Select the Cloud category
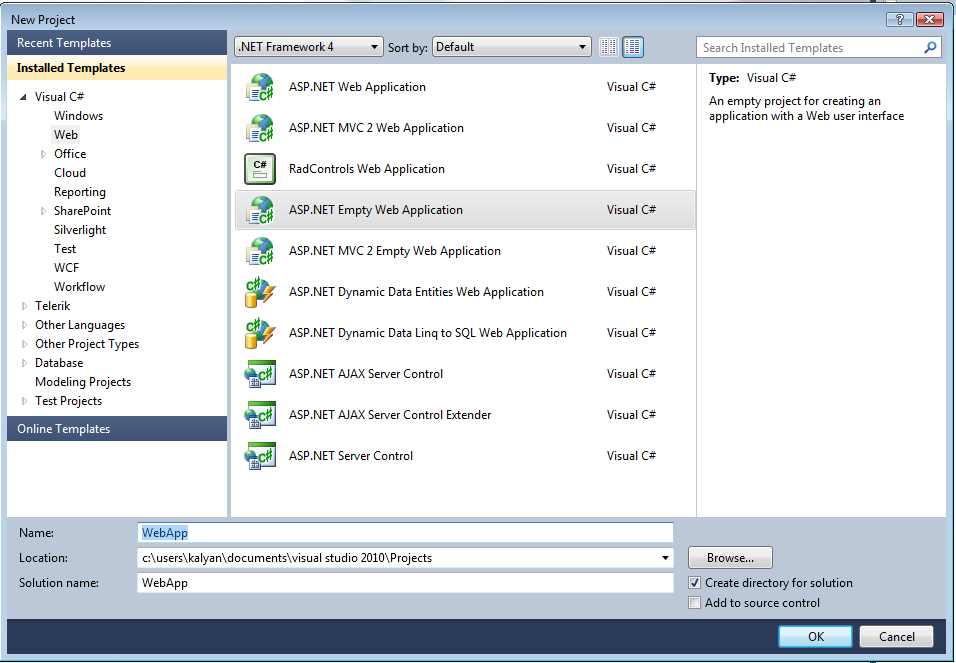The width and height of the screenshot is (956, 663). (x=70, y=173)
